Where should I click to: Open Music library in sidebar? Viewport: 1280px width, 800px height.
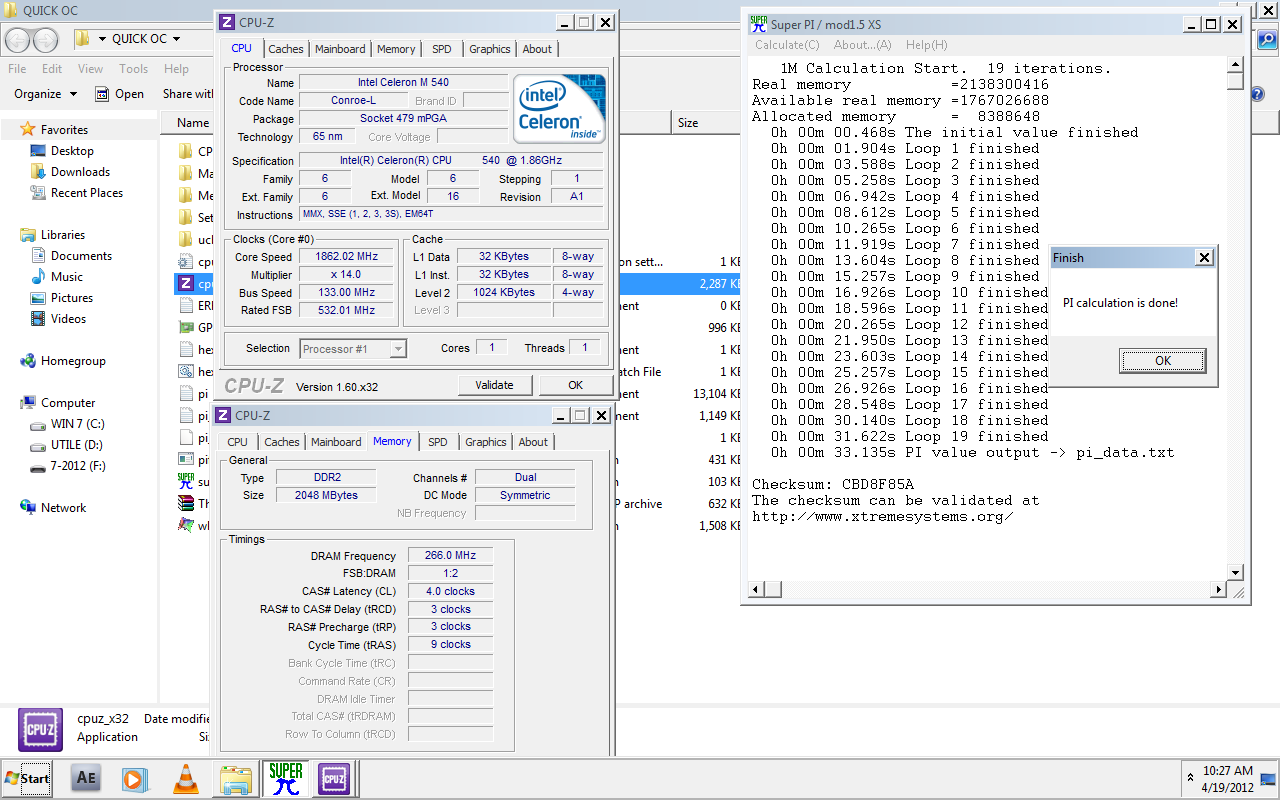(67, 277)
